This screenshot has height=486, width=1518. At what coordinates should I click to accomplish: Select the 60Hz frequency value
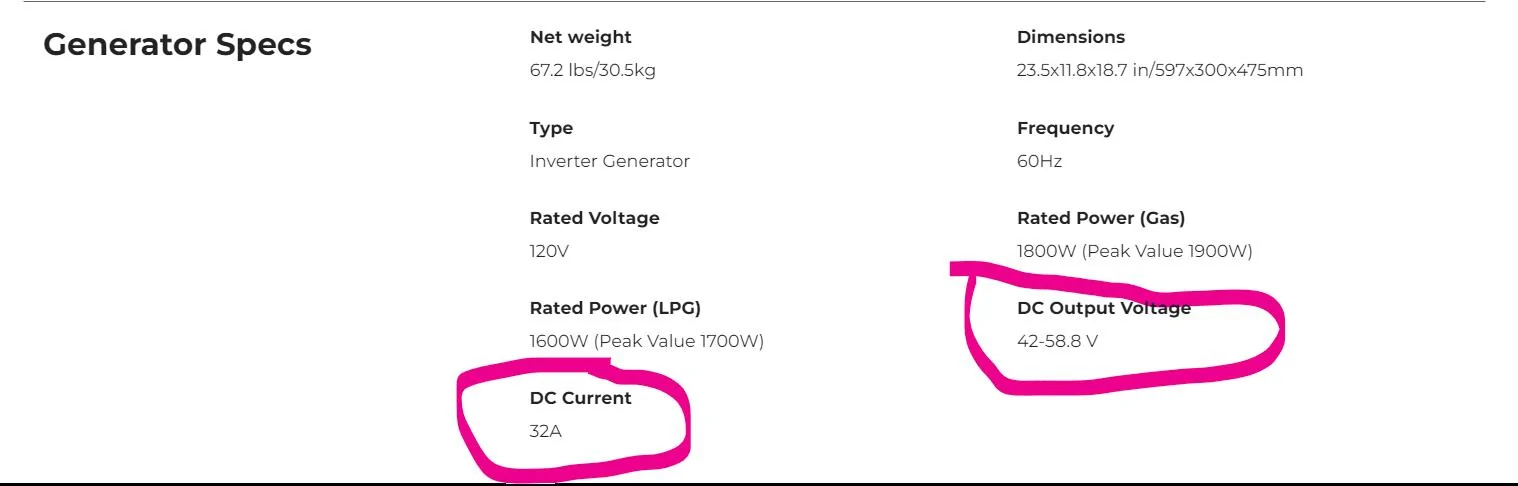pos(1039,161)
